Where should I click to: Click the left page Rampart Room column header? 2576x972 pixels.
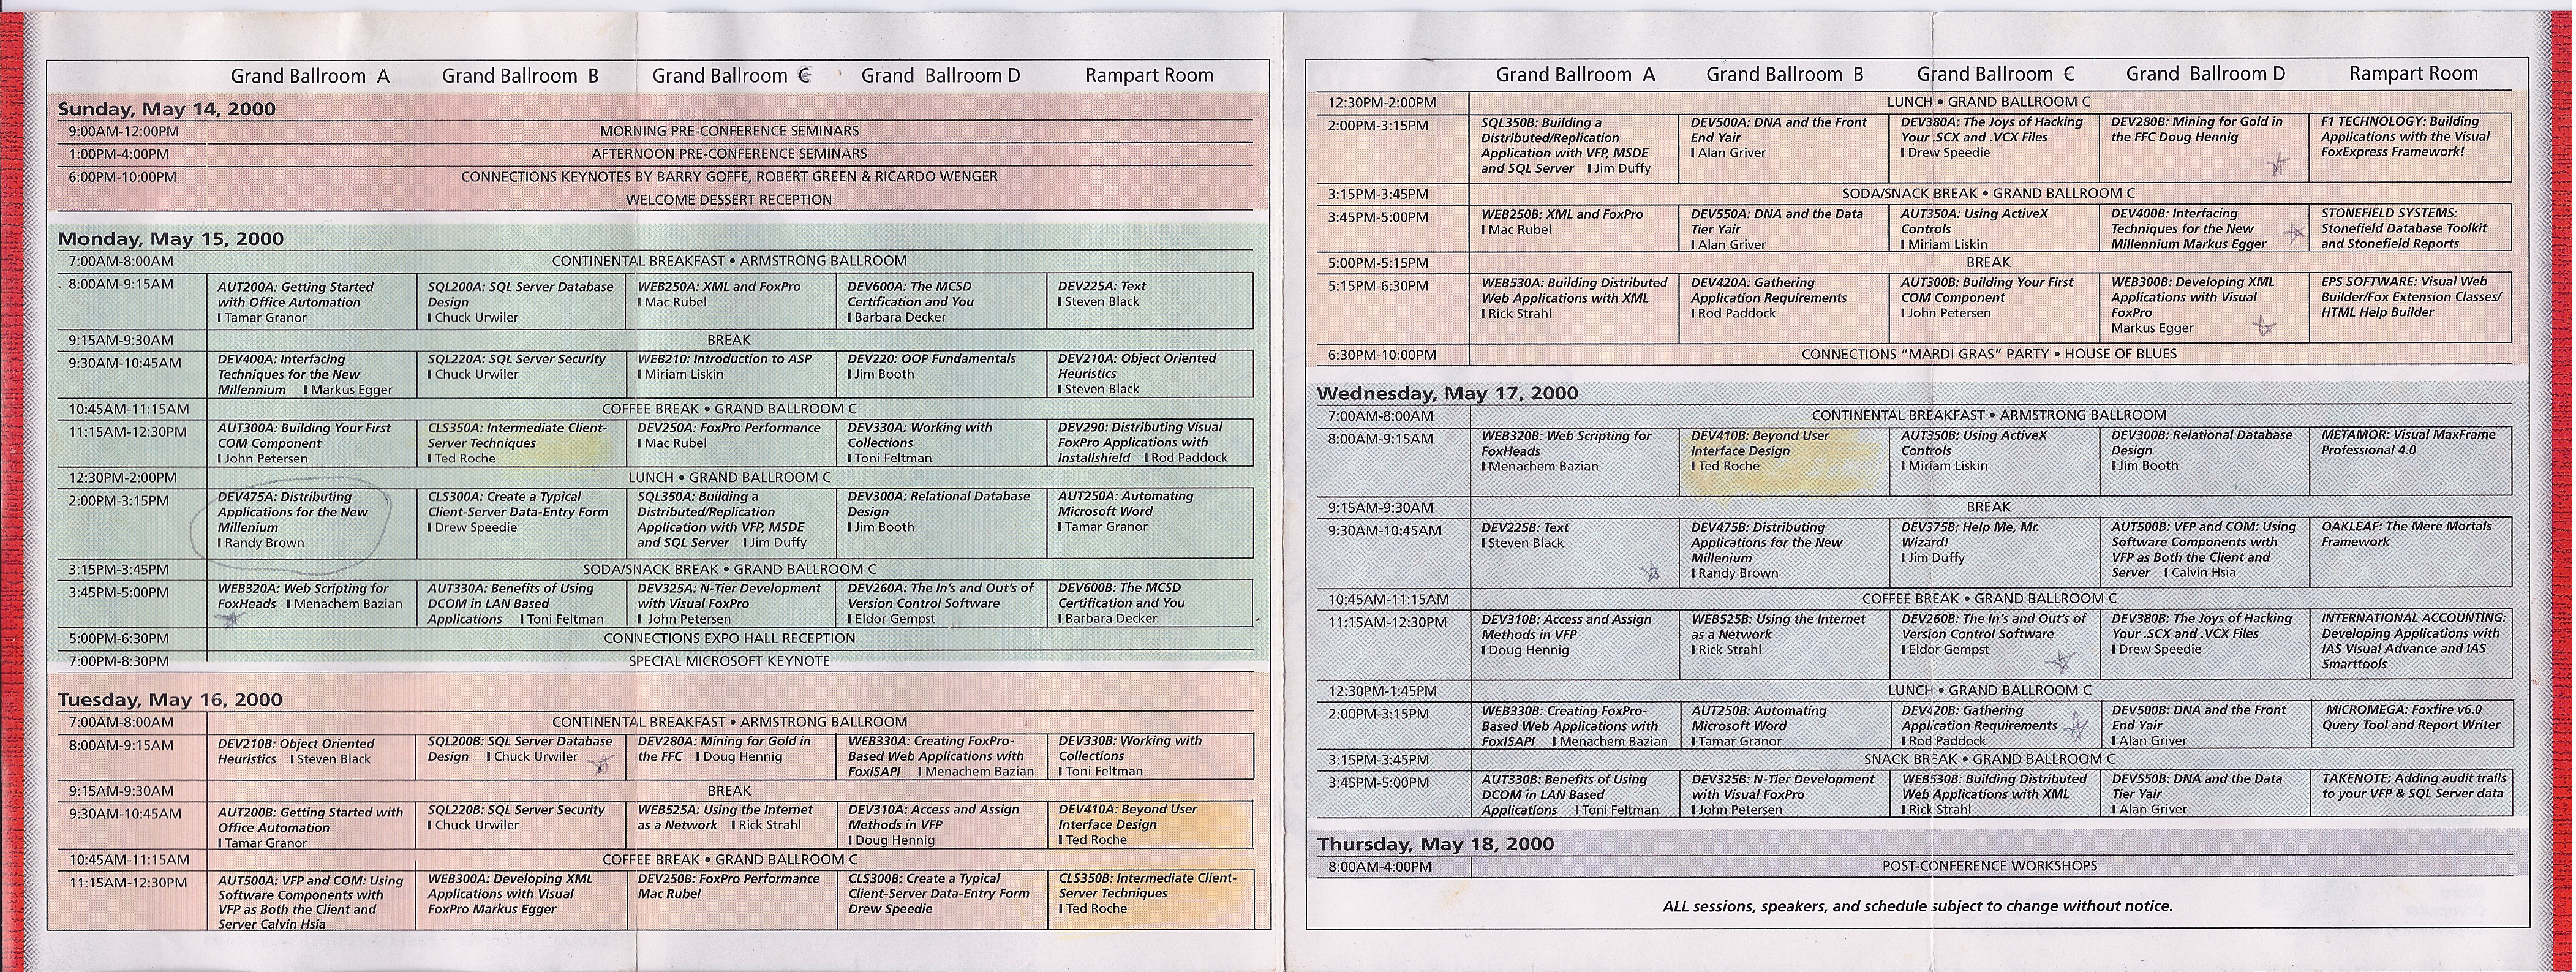1149,76
